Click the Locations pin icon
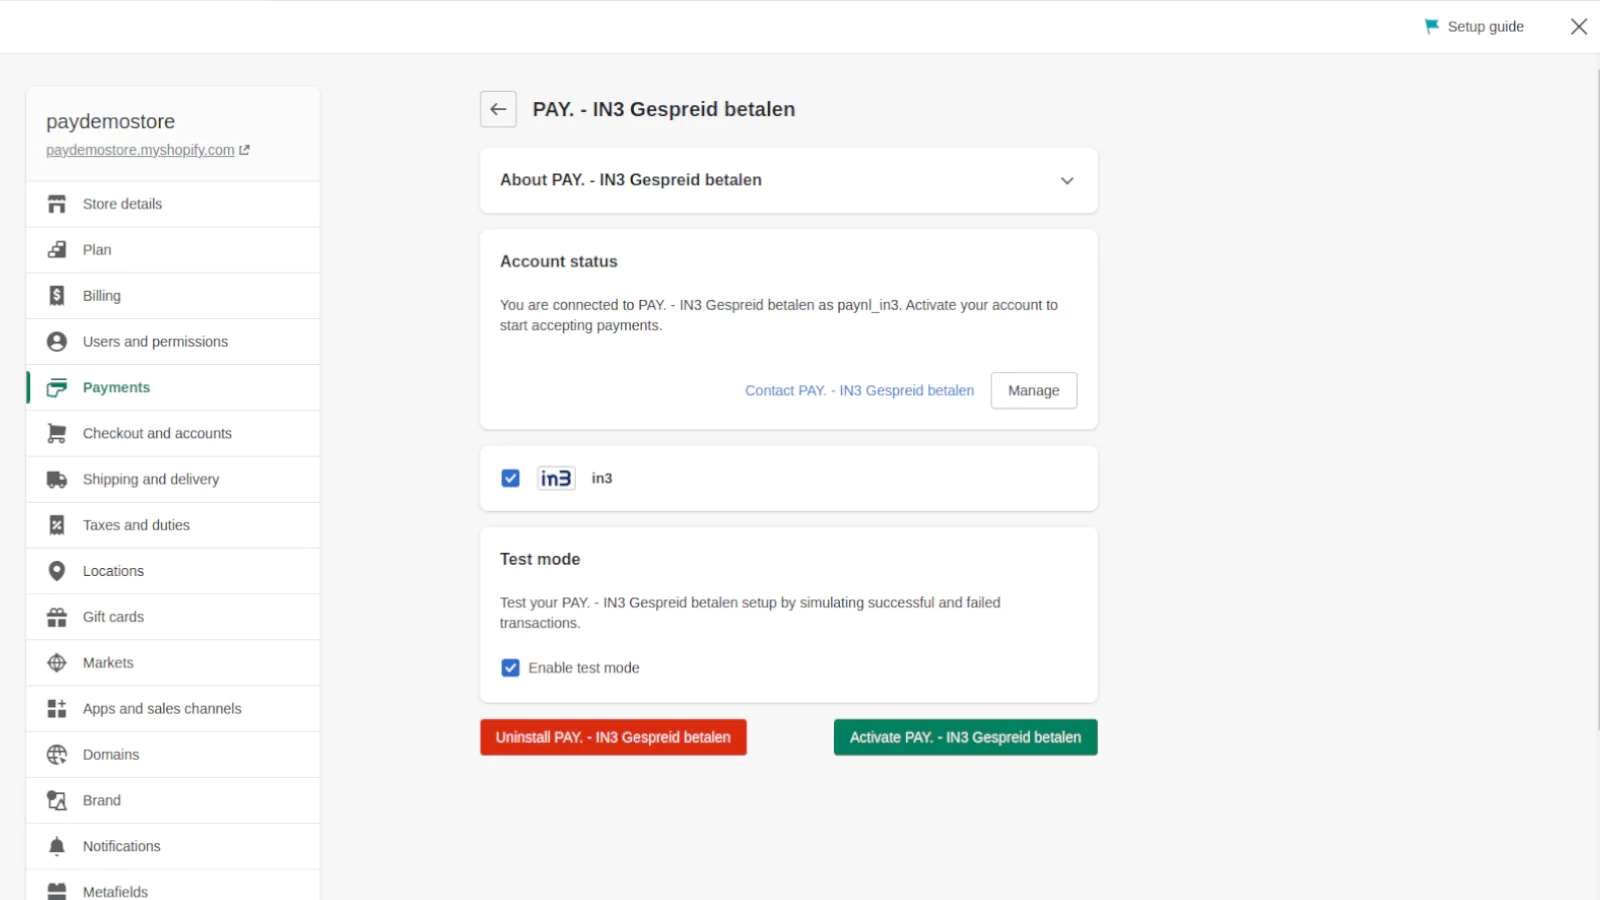Screen dimensions: 1600x900 (57, 571)
